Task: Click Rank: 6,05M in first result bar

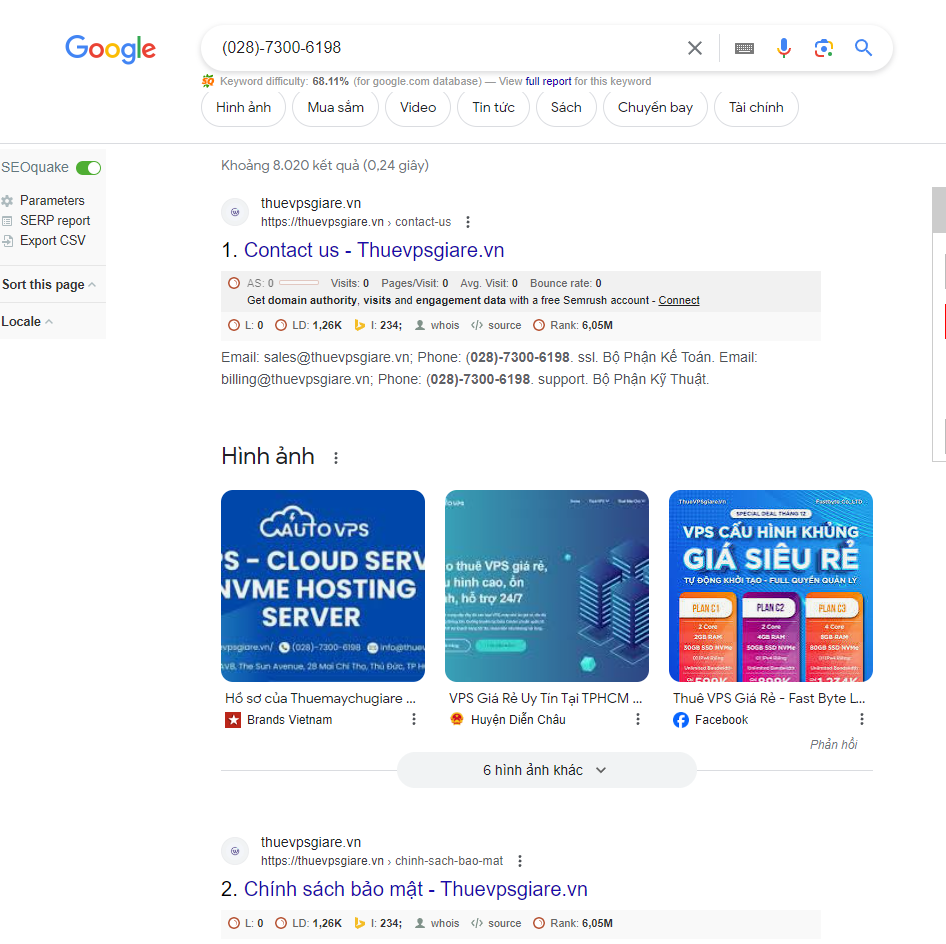Action: (x=573, y=325)
